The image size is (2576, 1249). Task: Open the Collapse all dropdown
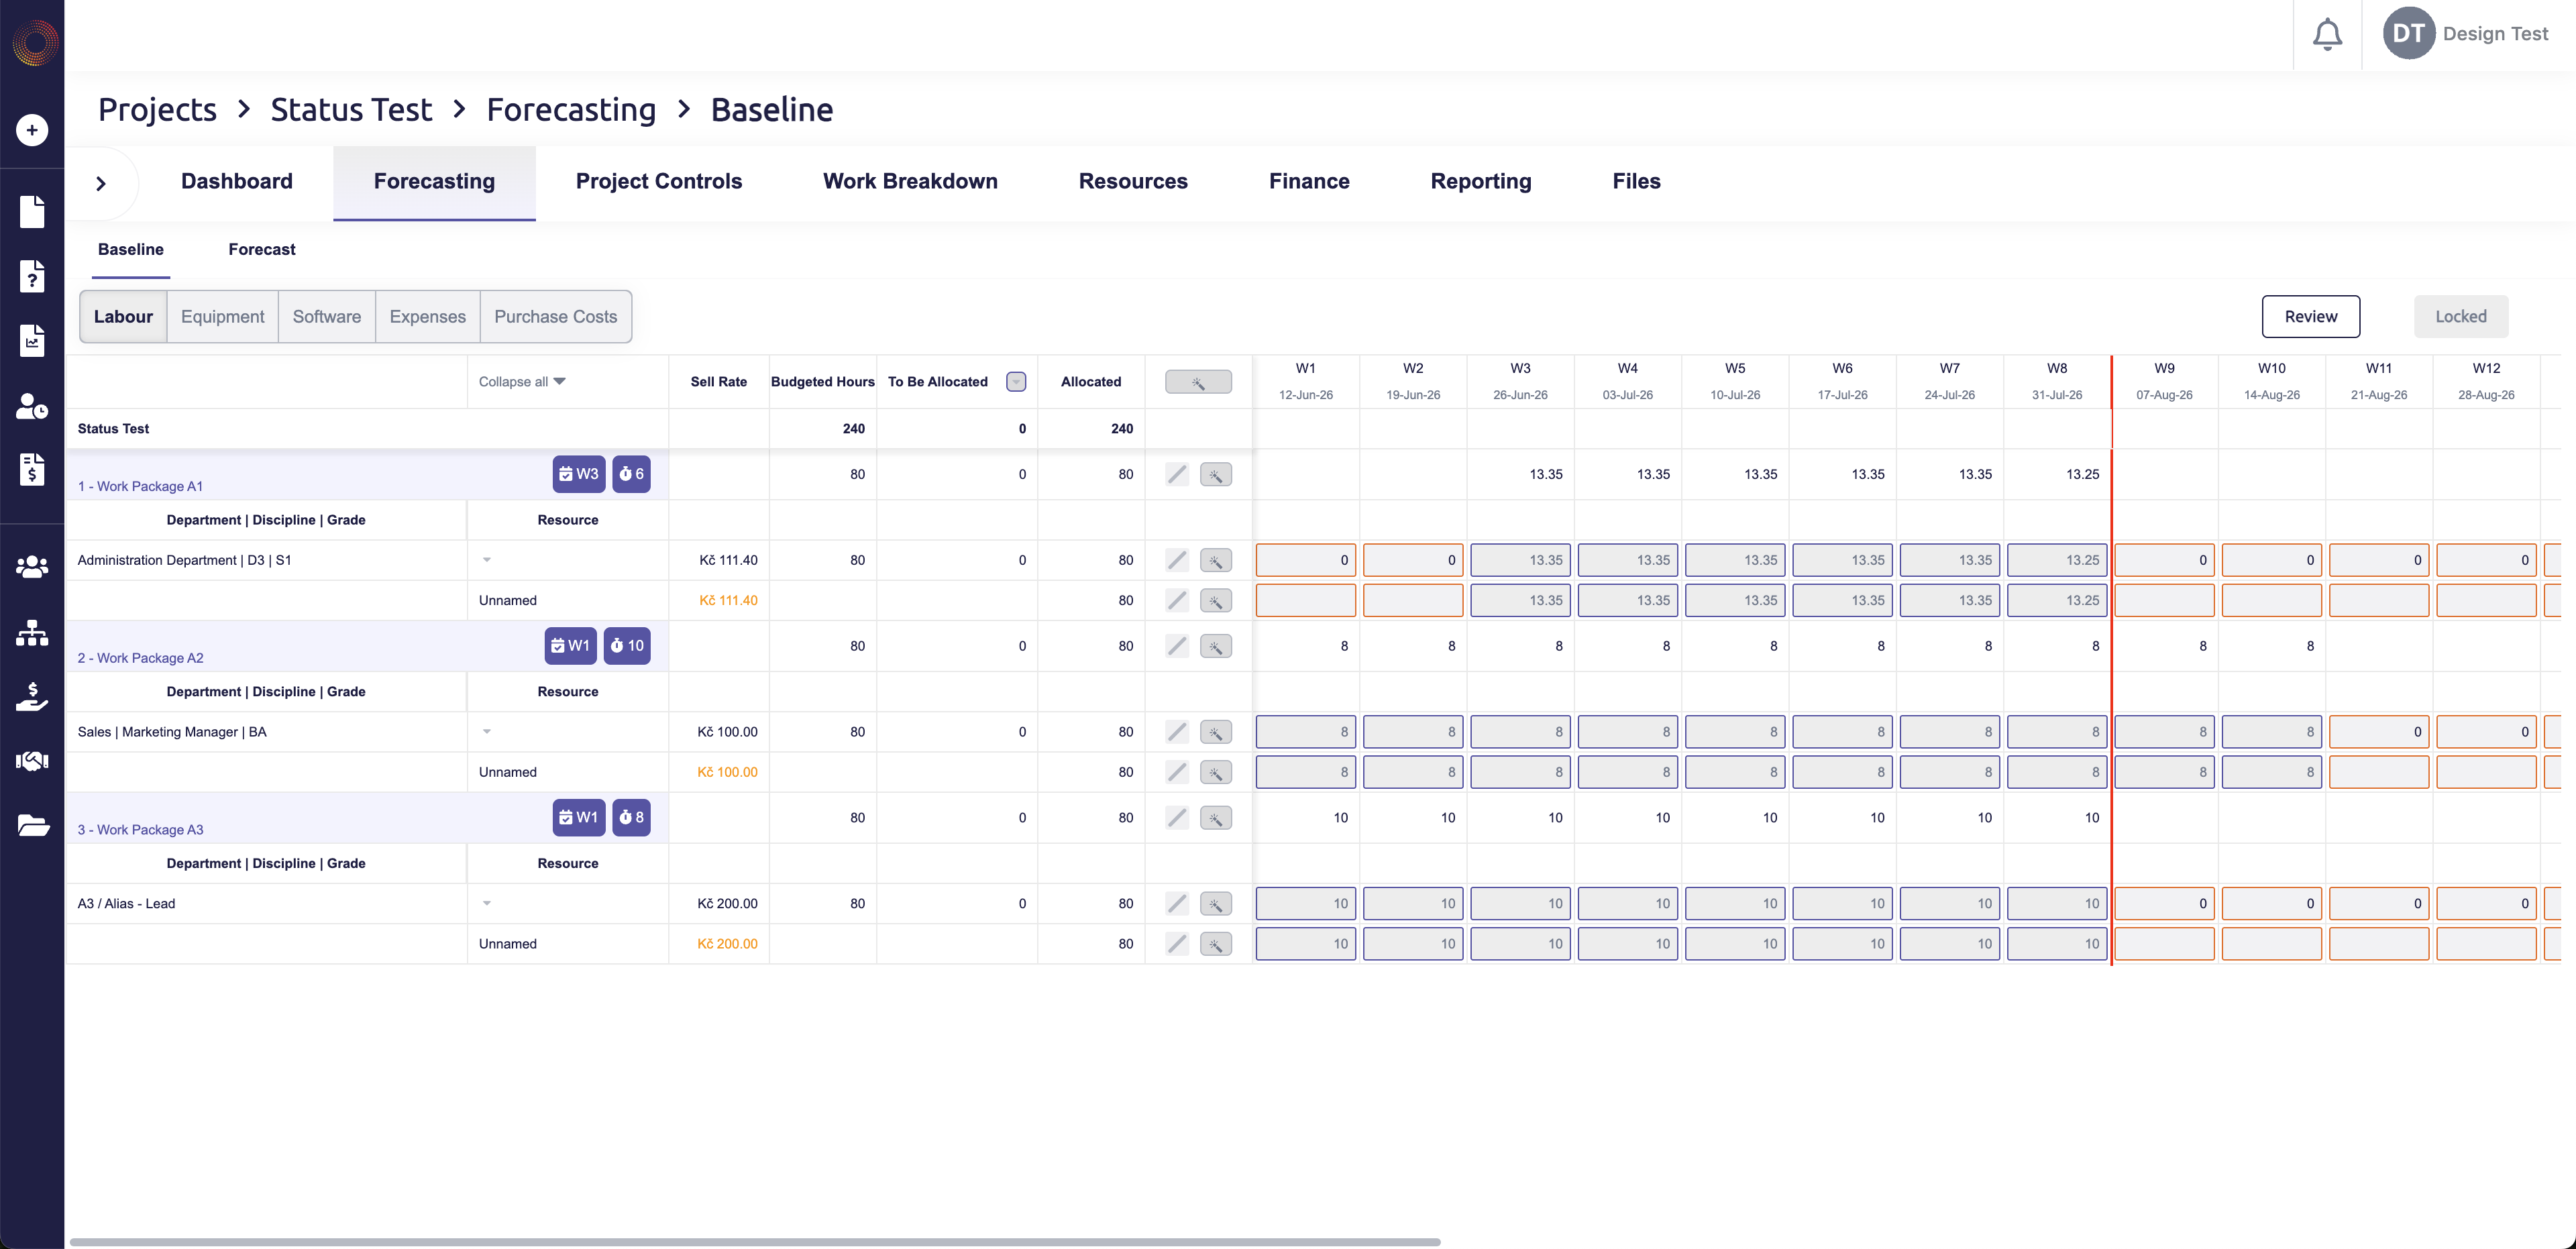point(522,382)
